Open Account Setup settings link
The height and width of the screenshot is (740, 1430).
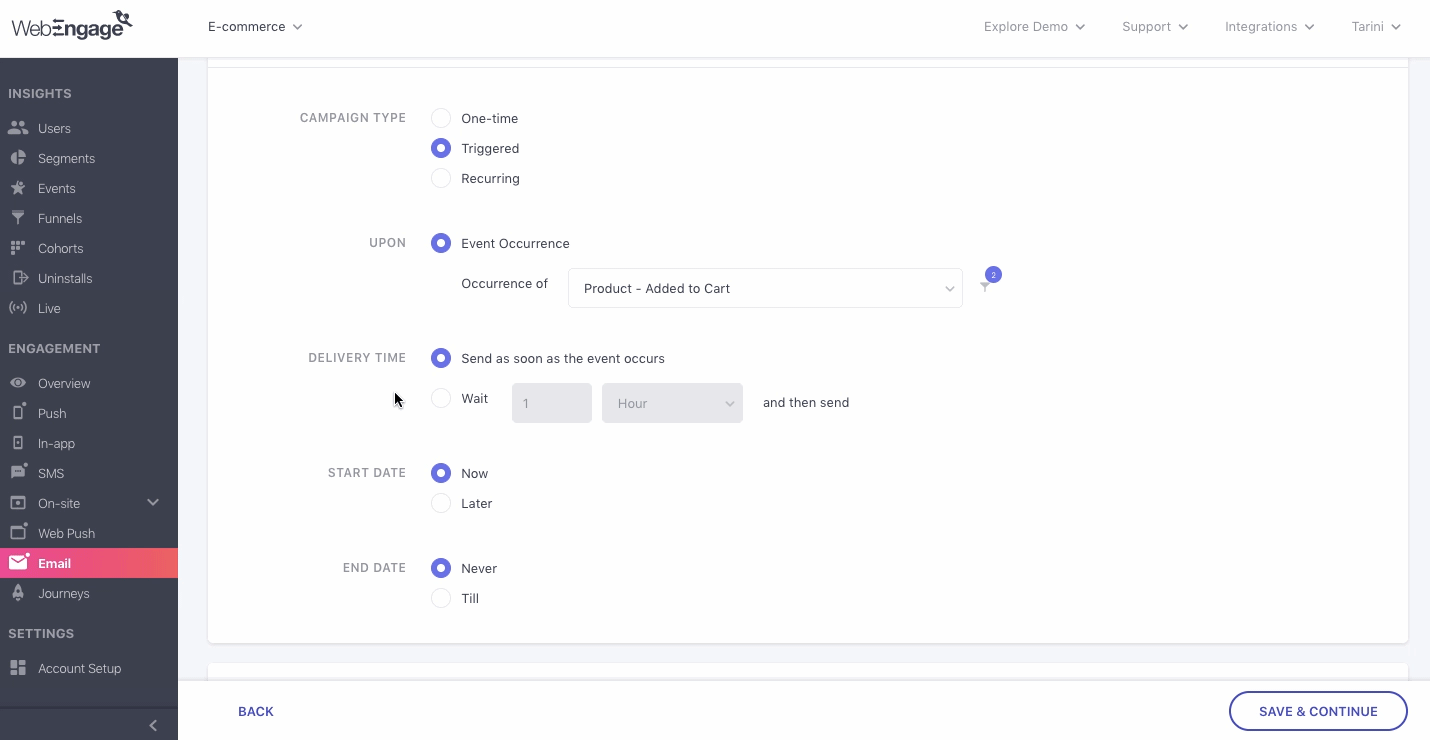(80, 668)
